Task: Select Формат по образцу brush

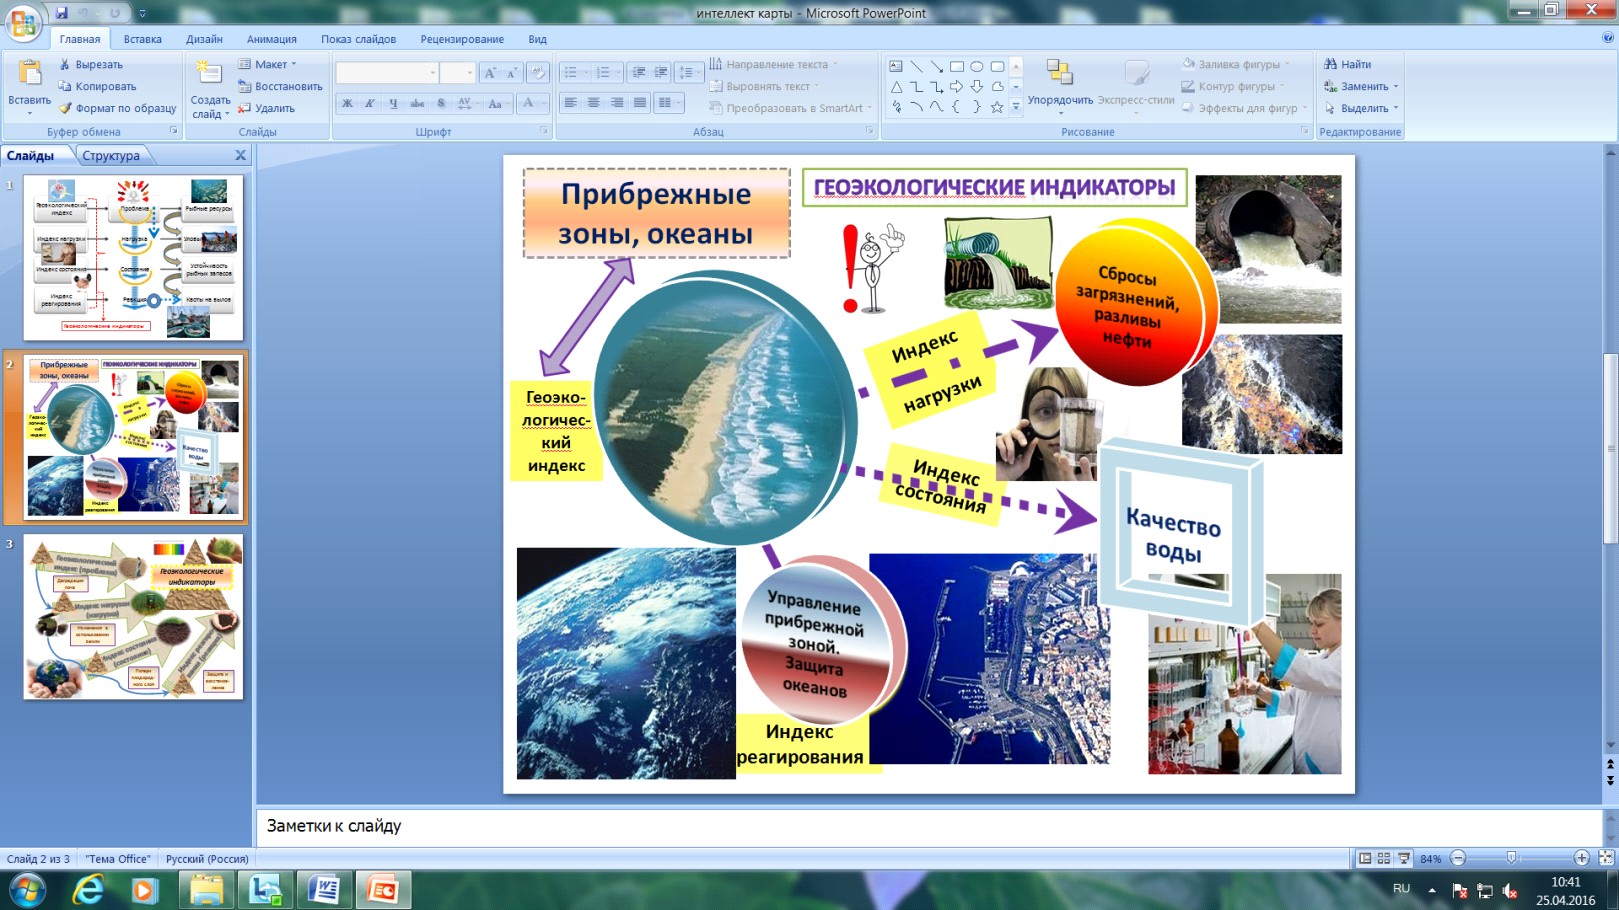Action: [65, 108]
